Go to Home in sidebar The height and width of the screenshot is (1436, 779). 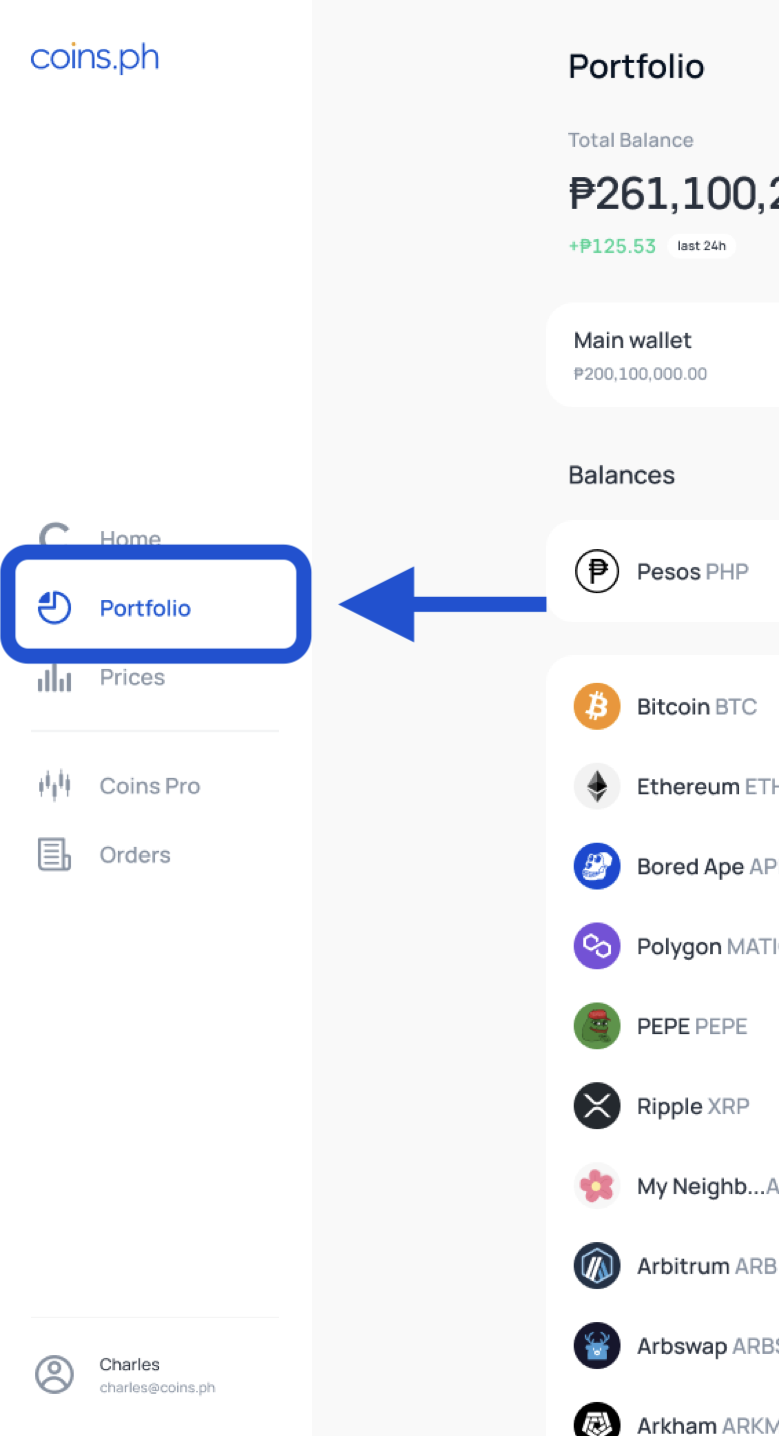[130, 539]
